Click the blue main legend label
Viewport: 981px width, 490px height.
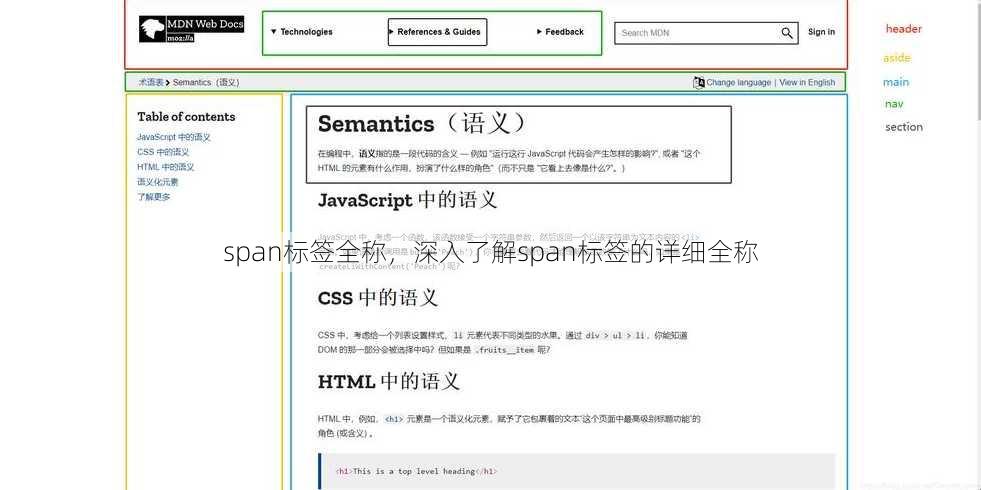click(x=896, y=82)
